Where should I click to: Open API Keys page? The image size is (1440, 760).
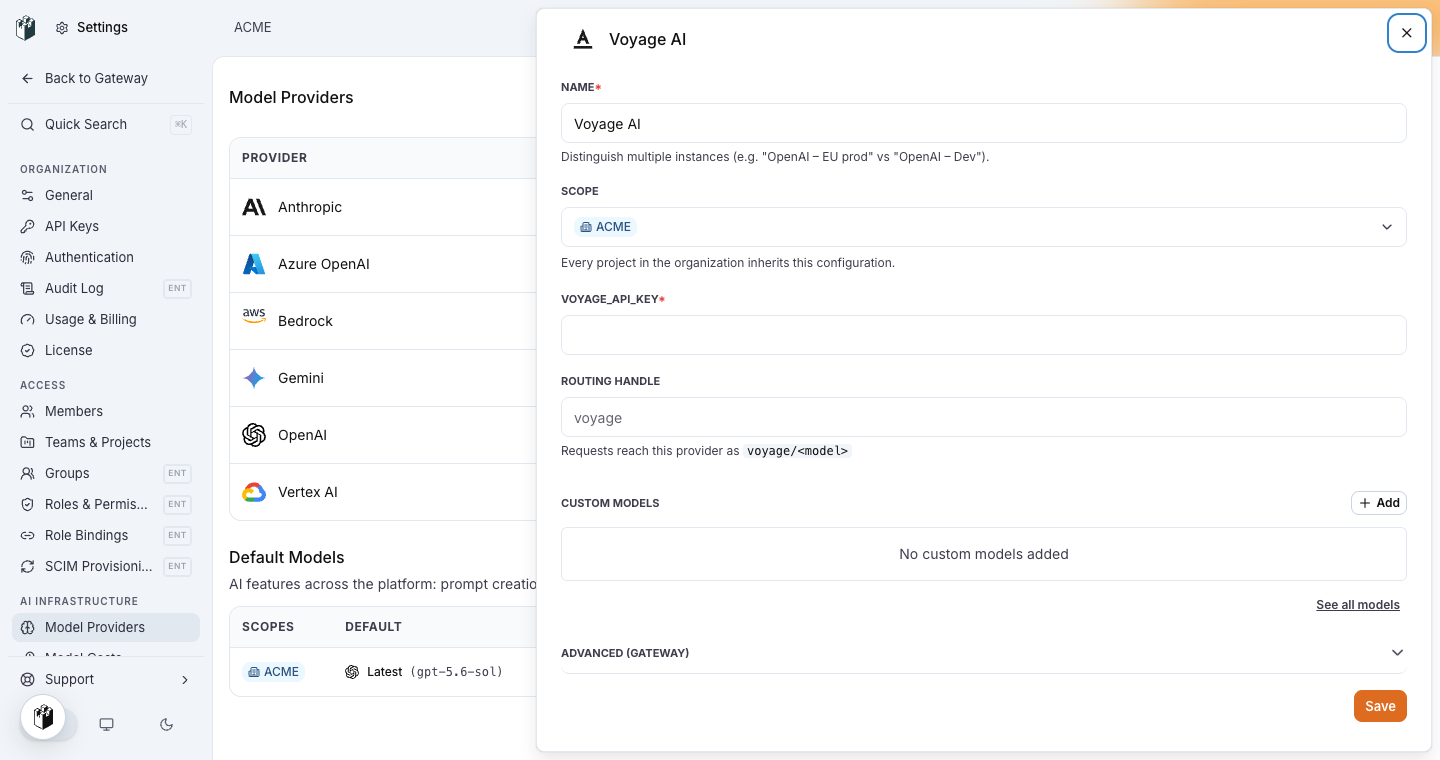[x=106, y=226]
